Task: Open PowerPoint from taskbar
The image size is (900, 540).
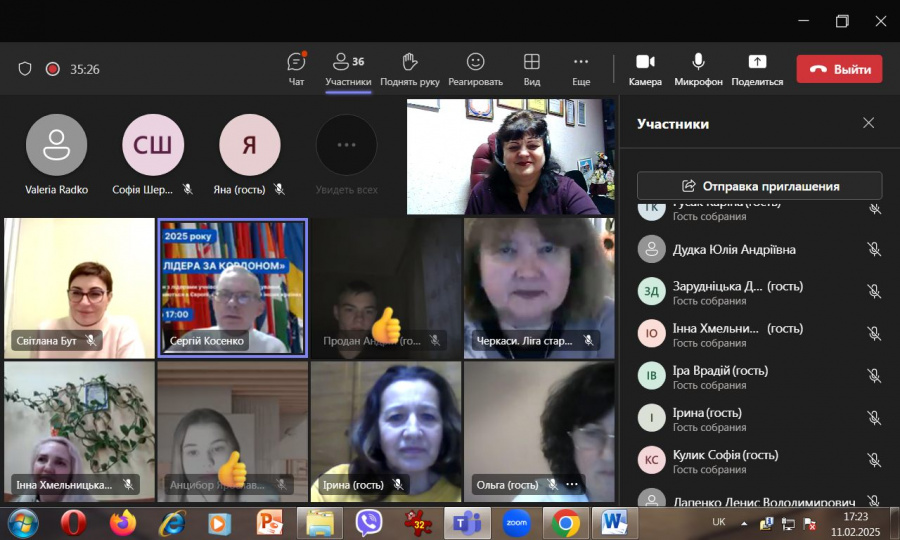Action: pyautogui.click(x=270, y=523)
